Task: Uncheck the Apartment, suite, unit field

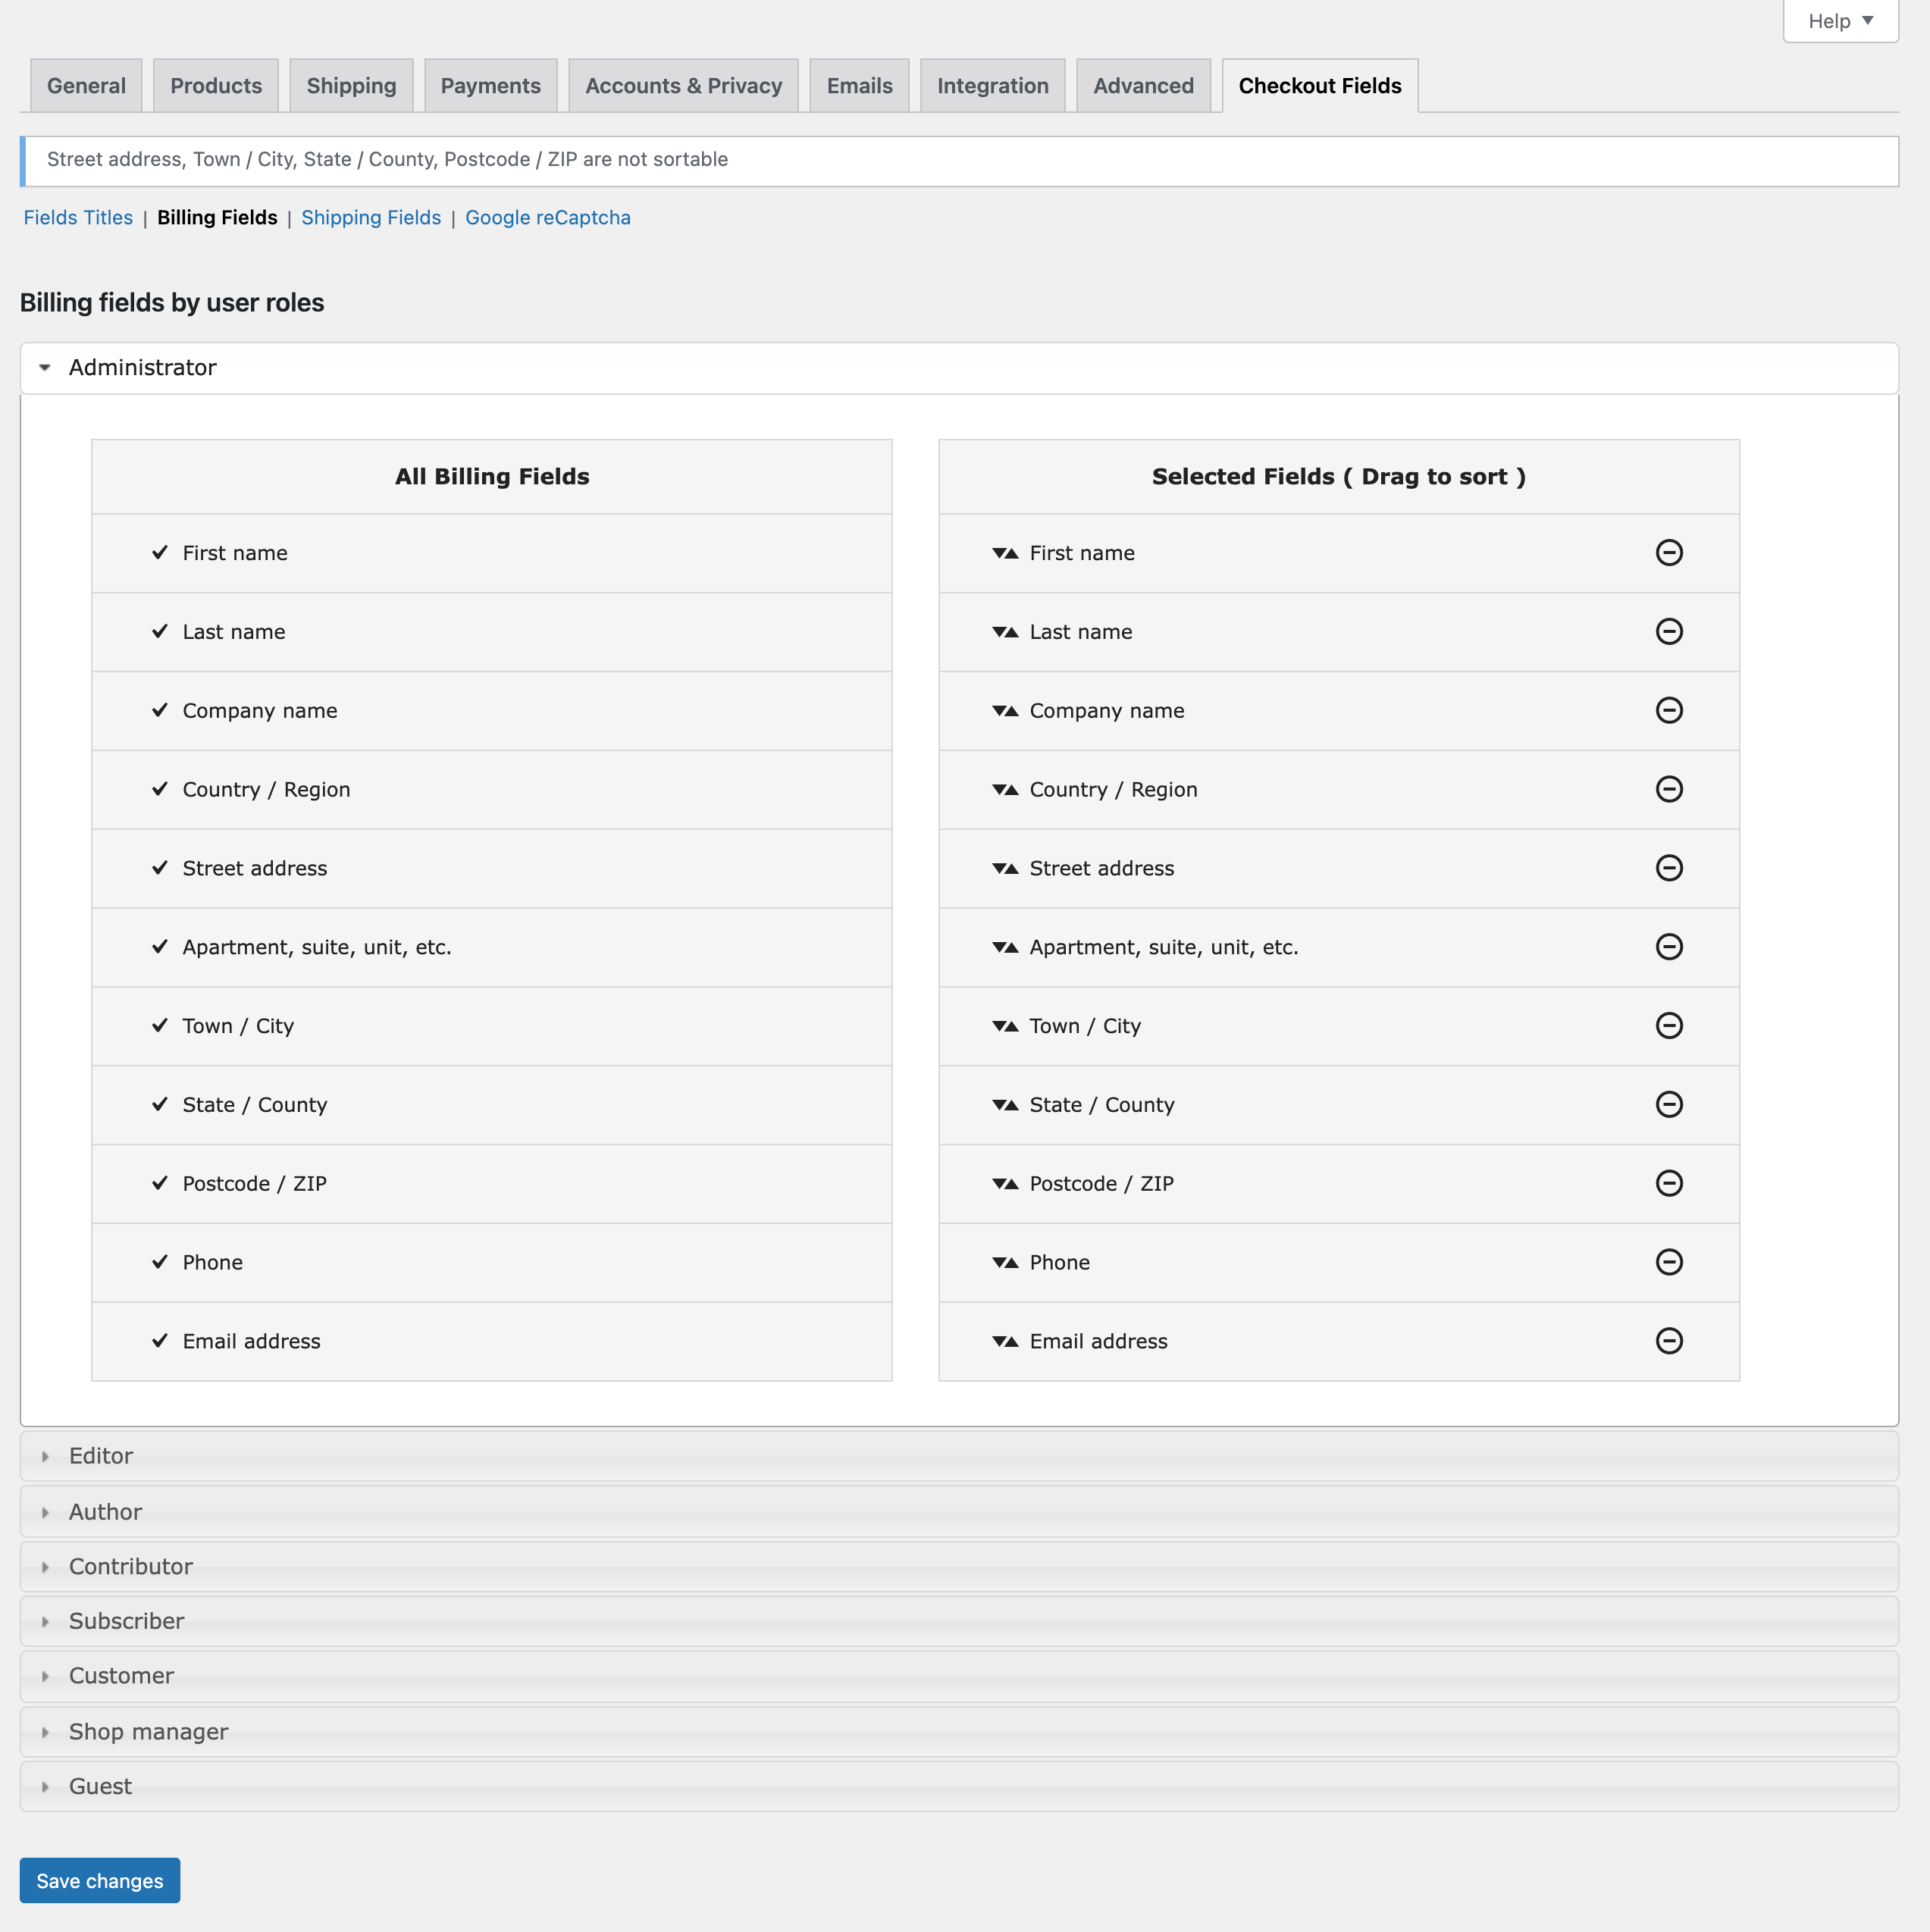Action: [160, 947]
